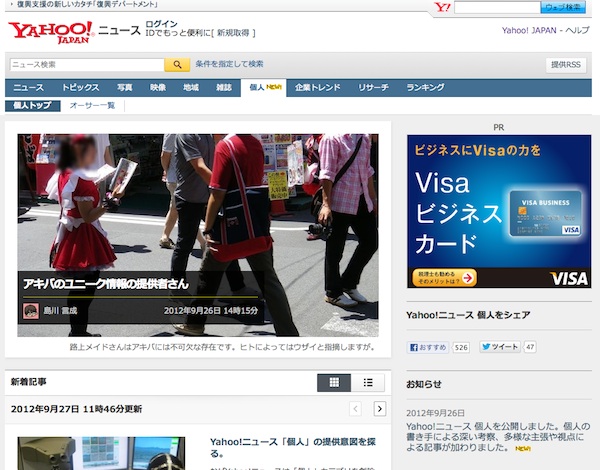Screen dimensions: 600x470
Task: Go to previous page with left arrow
Action: [355, 409]
